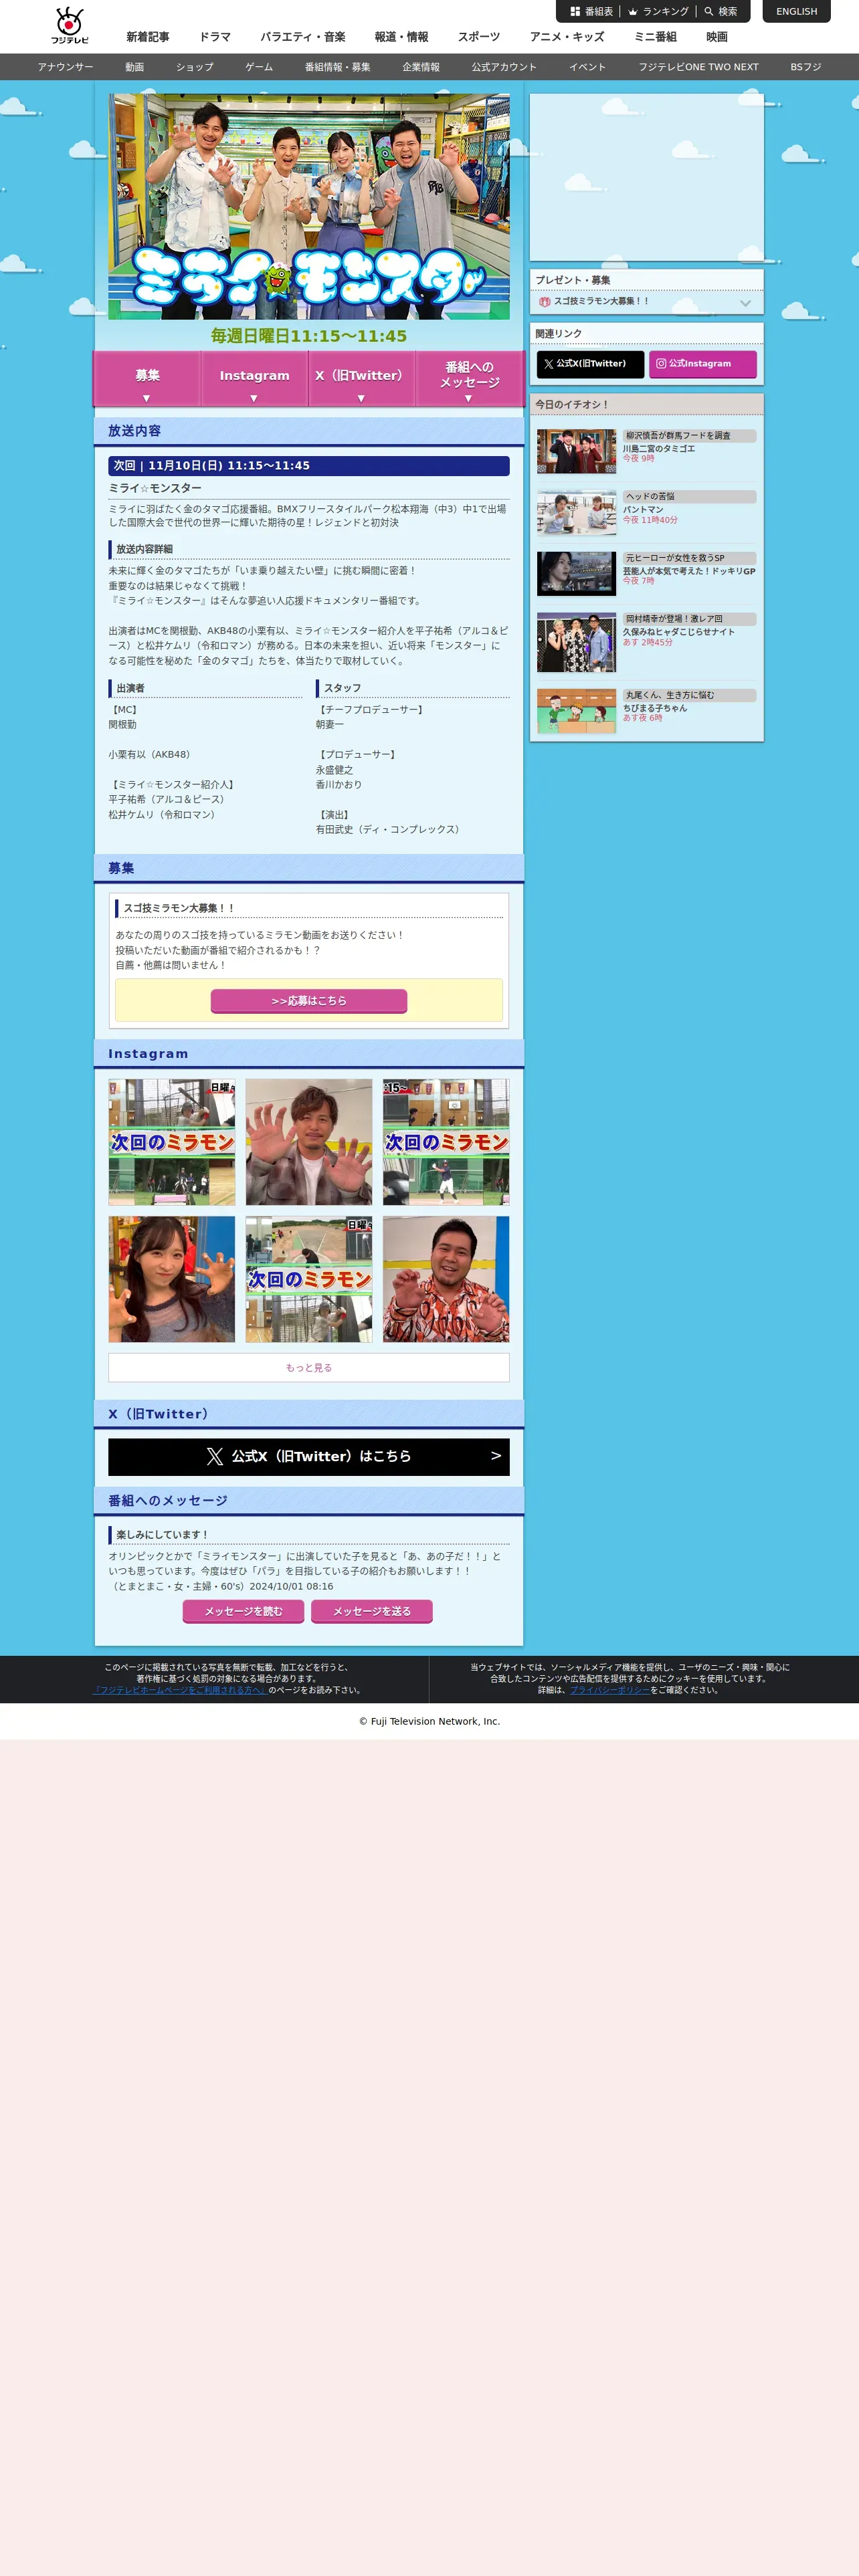Open Instagram post of man in plaid jacket
Viewport: 859px width, 2576px height.
[309, 1142]
